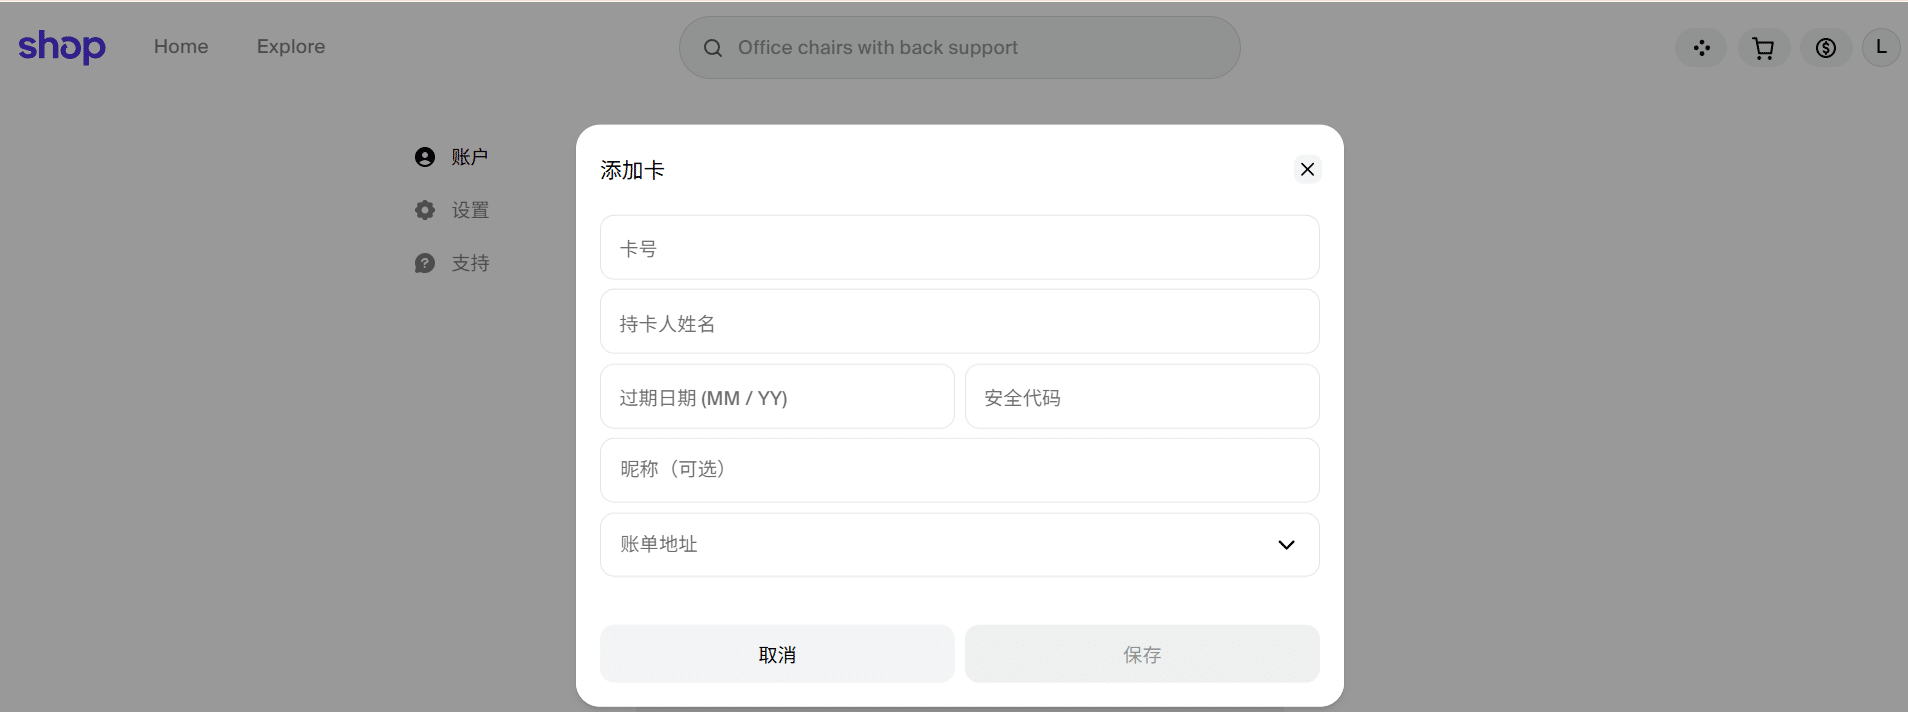This screenshot has width=1908, height=712.
Task: Close the 添加卡 dialog
Action: 1307,170
